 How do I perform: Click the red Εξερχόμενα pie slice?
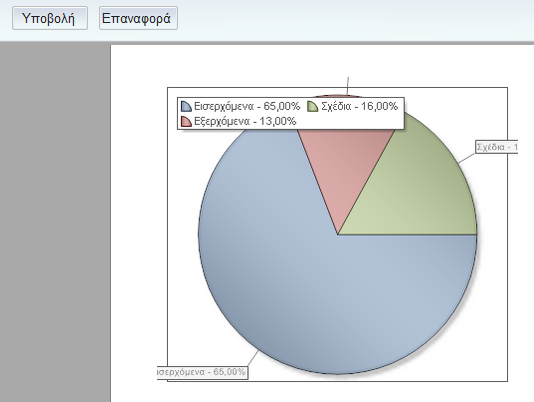click(x=344, y=164)
